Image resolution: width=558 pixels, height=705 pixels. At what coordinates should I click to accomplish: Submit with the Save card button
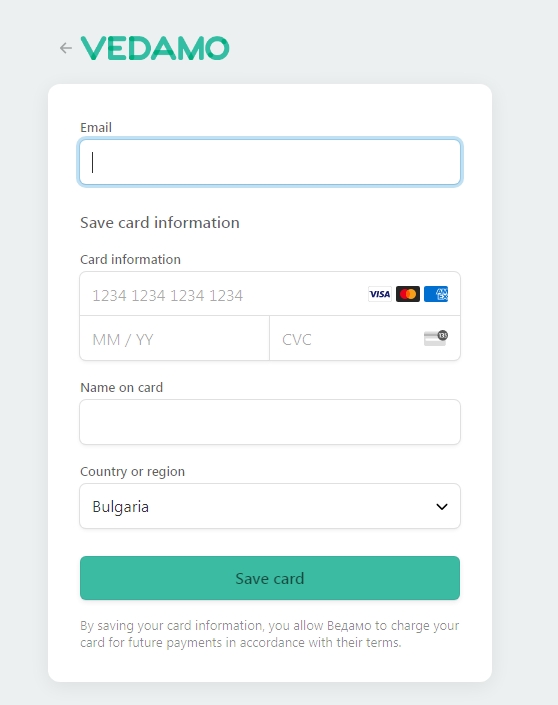point(270,578)
